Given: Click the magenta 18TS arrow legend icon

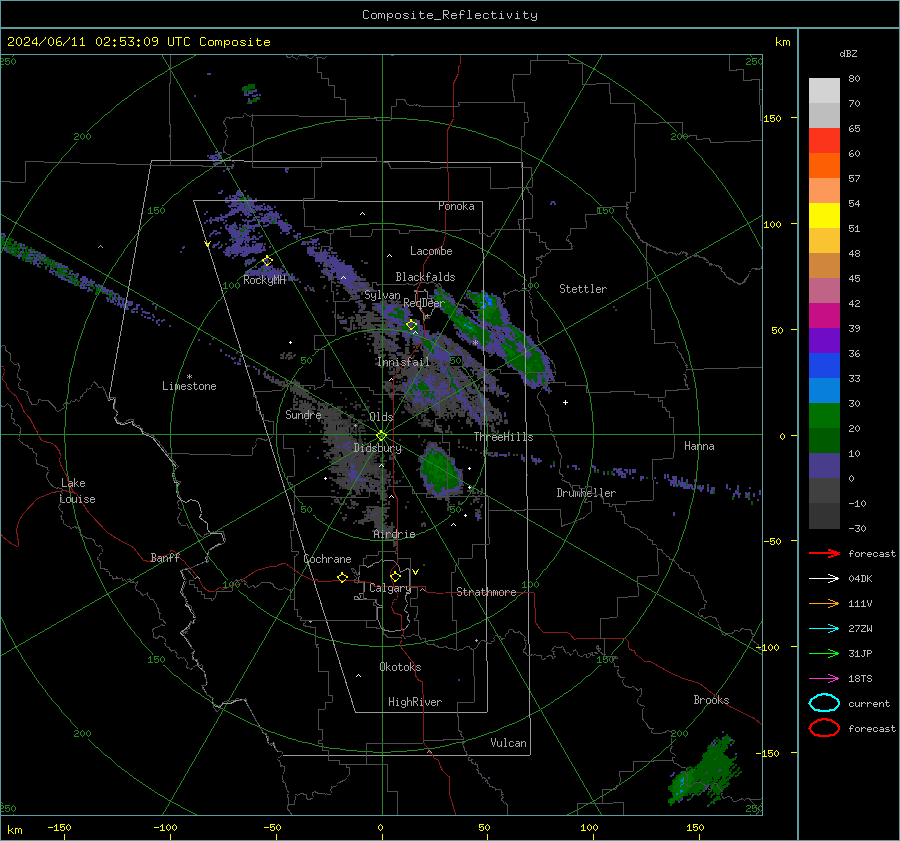Looking at the screenshot, I should [x=824, y=679].
